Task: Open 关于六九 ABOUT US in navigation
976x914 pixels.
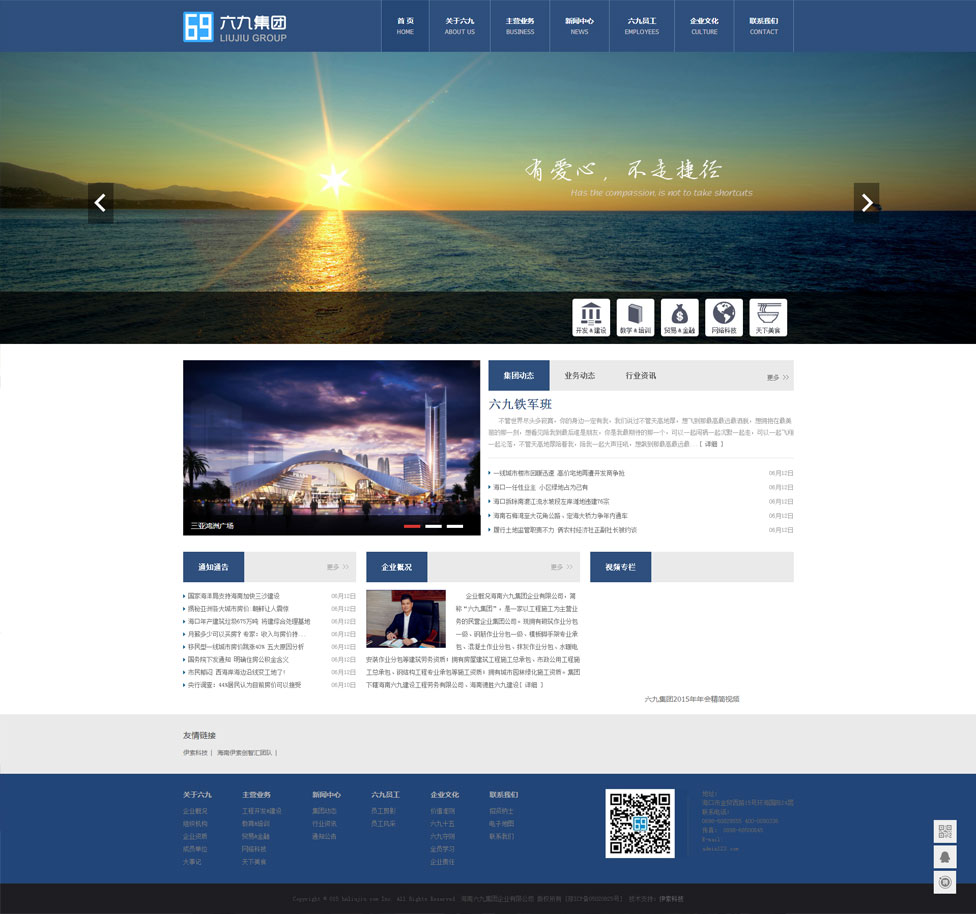Action: [460, 26]
